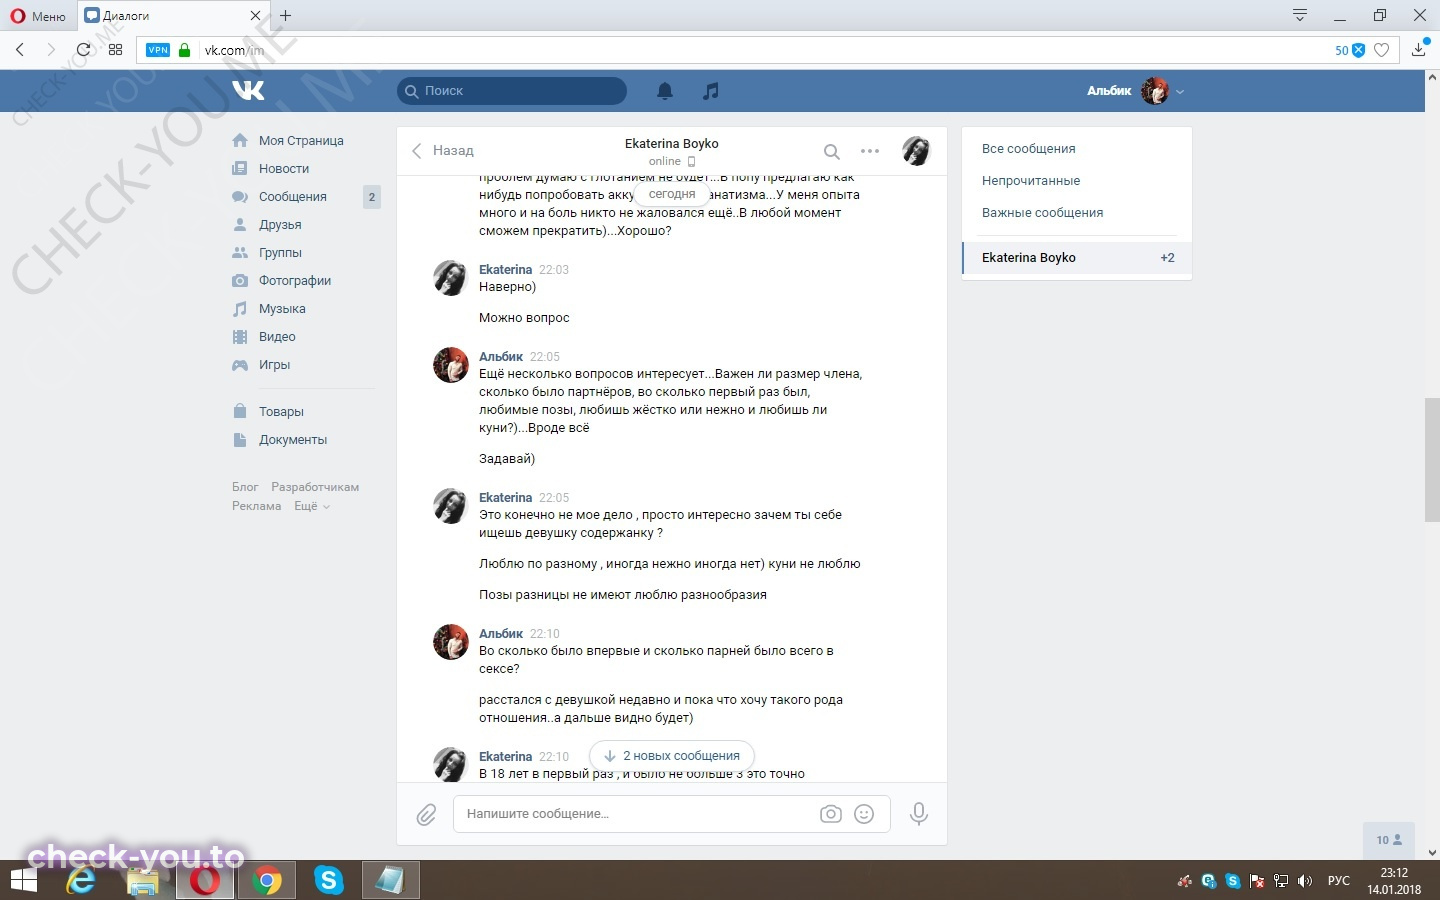Close the Диалоги browser tab
Screen dimensions: 1440x900
click(x=255, y=16)
